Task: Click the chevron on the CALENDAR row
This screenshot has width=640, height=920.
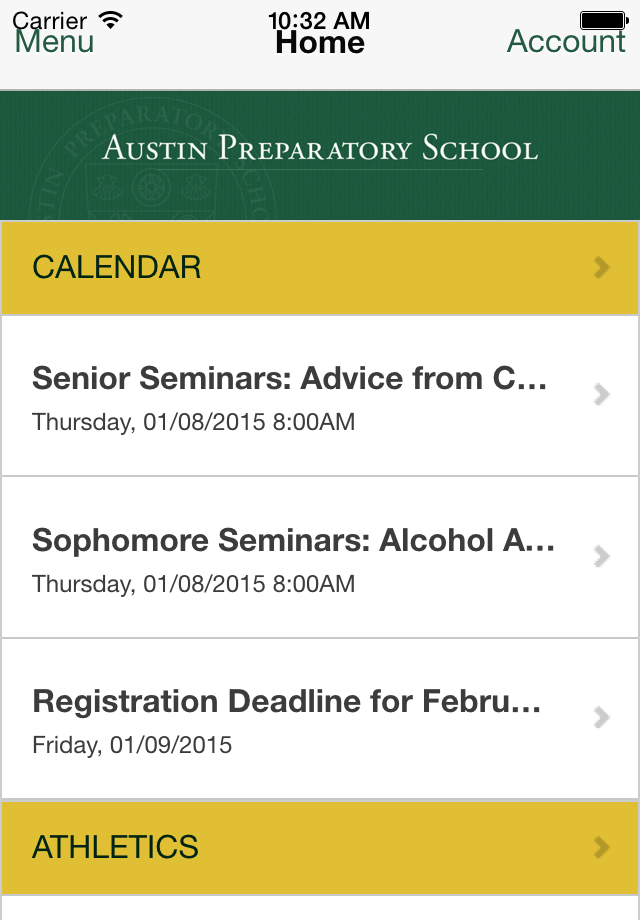Action: [601, 268]
